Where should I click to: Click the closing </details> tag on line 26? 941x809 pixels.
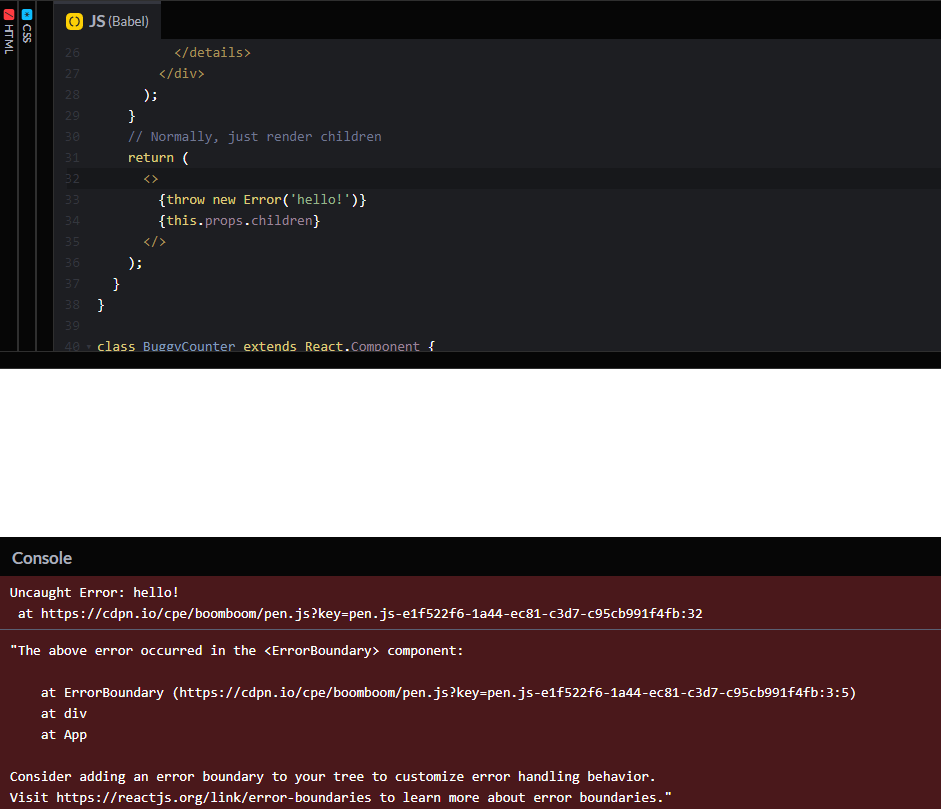click(x=212, y=53)
